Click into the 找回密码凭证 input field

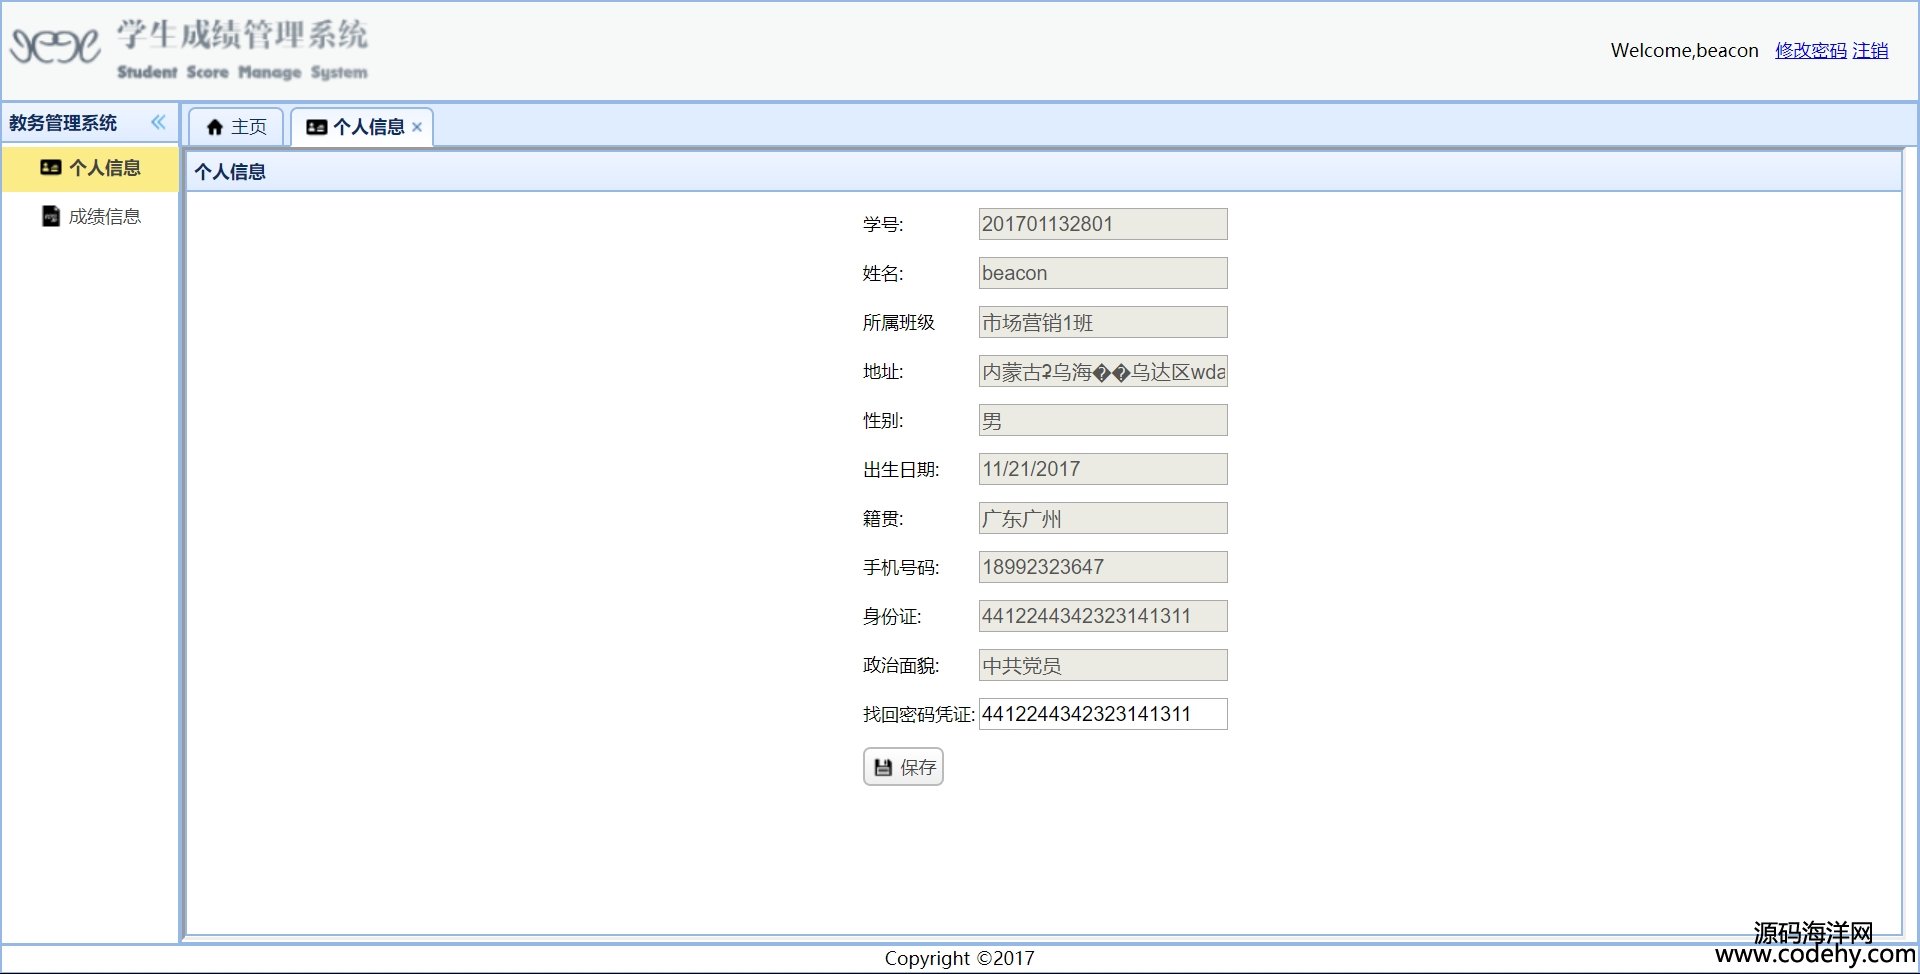[1102, 714]
